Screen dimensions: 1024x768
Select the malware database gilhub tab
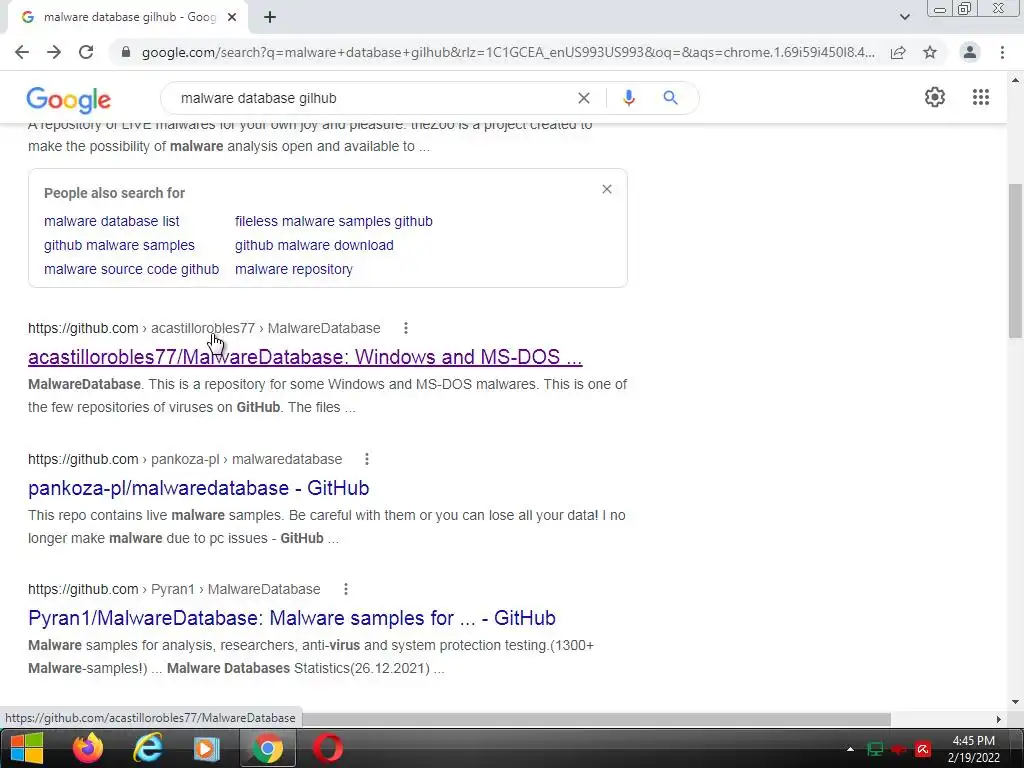pyautogui.click(x=128, y=17)
